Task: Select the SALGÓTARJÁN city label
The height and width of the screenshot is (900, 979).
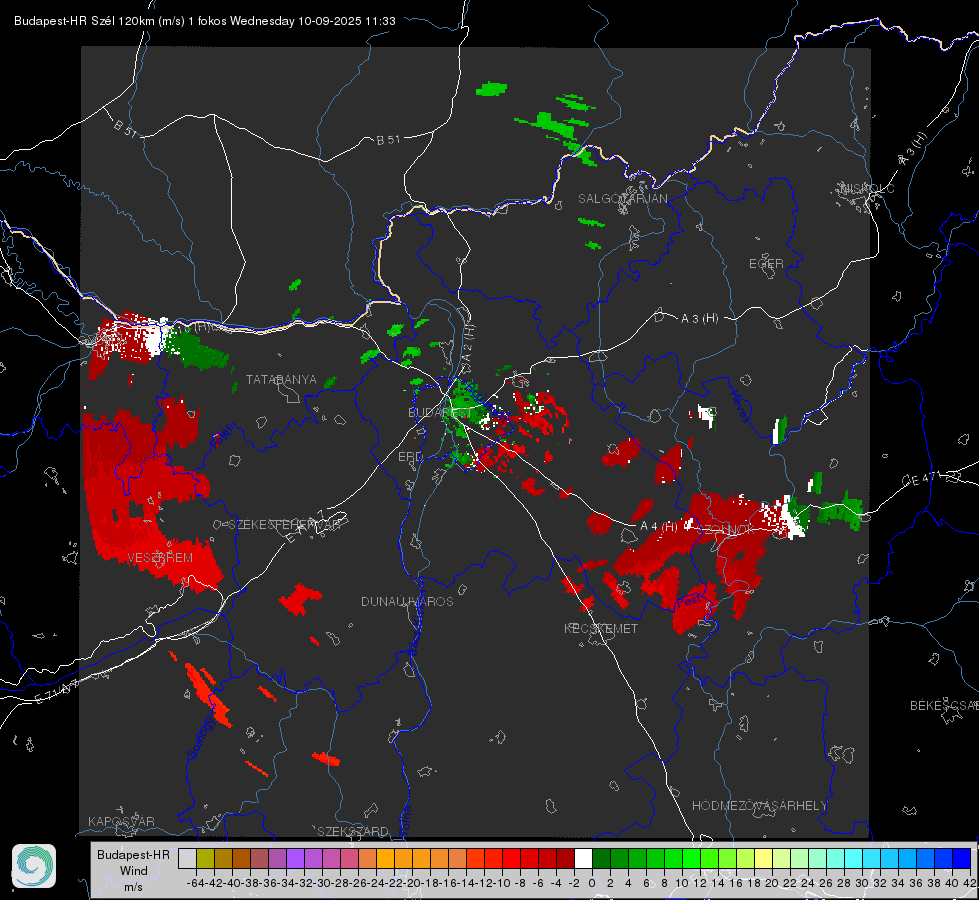Action: click(x=622, y=199)
